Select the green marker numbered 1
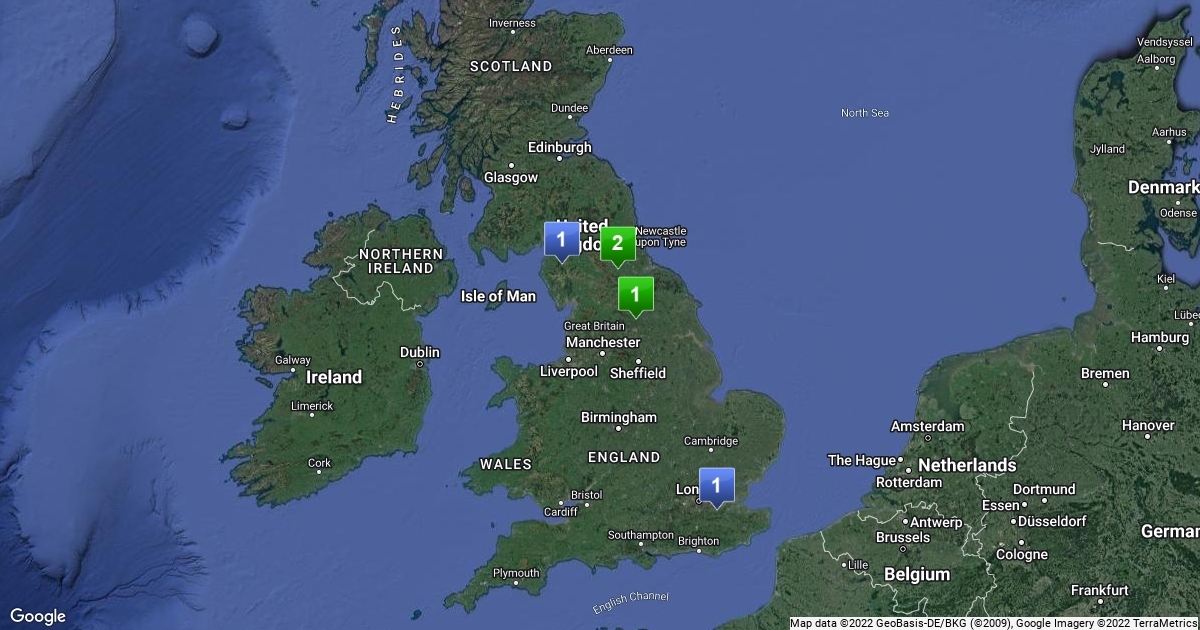The width and height of the screenshot is (1200, 630). 635,297
